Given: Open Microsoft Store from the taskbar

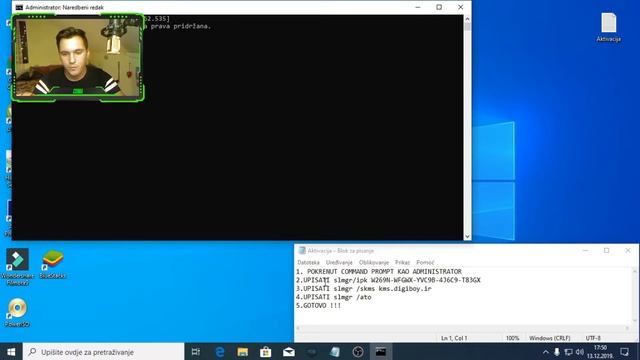Looking at the screenshot, I should click(x=266, y=352).
